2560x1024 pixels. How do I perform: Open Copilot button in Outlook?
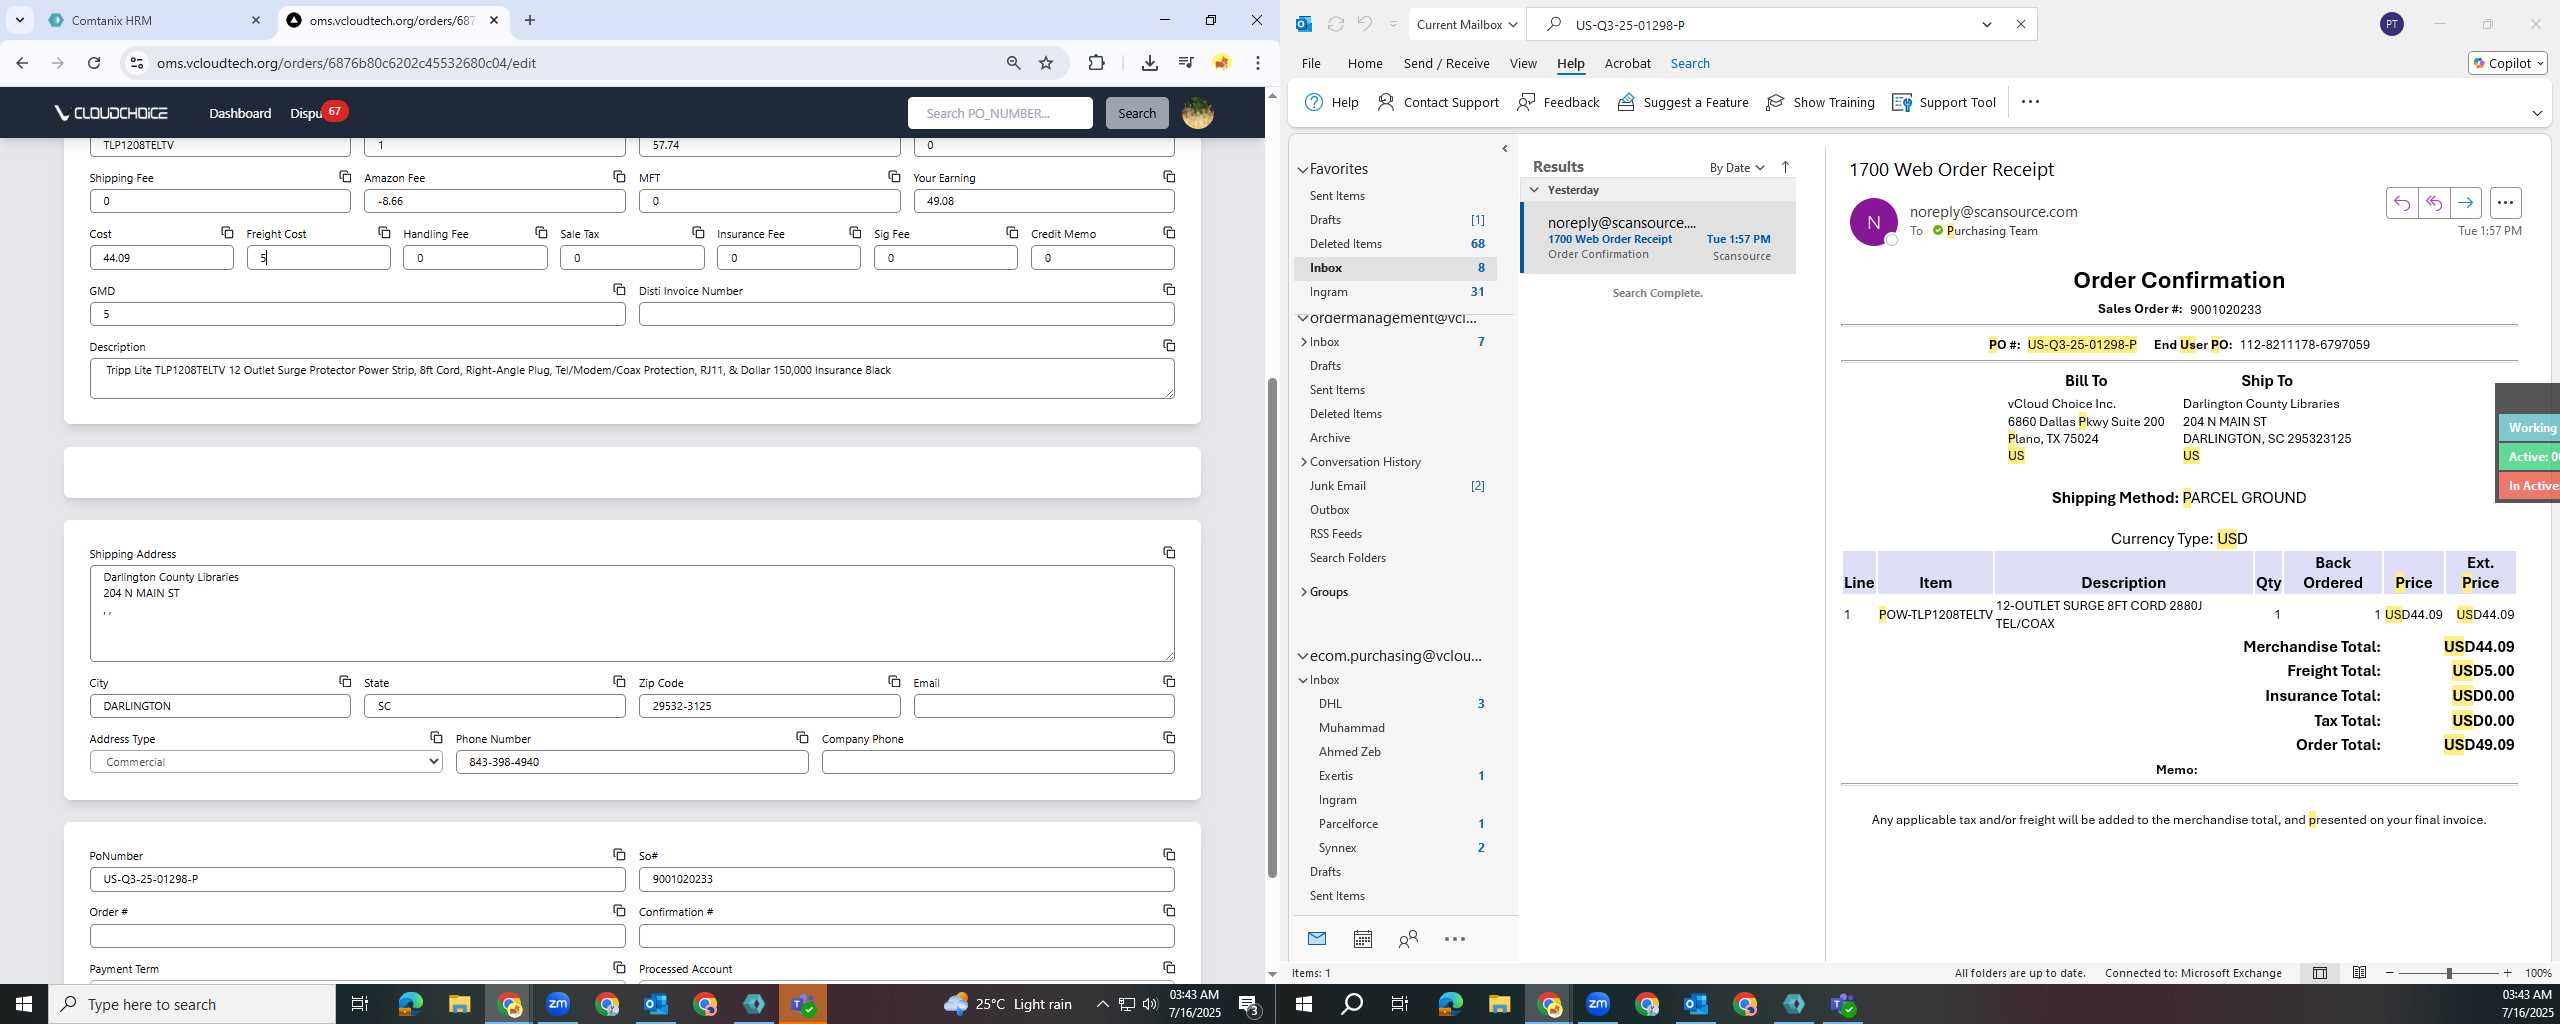tap(2507, 63)
